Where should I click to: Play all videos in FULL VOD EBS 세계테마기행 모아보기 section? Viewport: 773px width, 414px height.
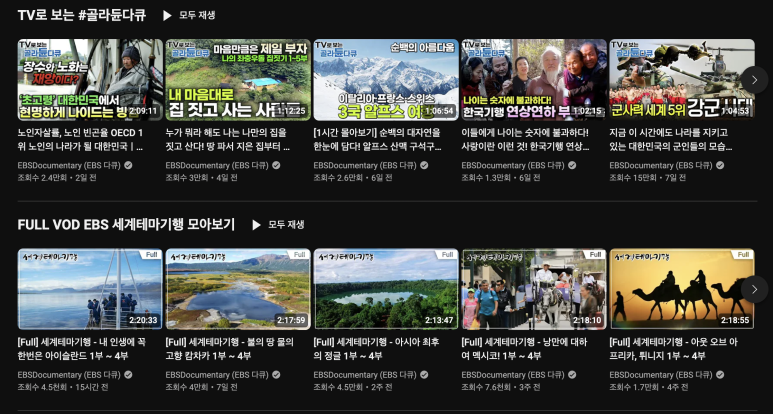pos(279,225)
